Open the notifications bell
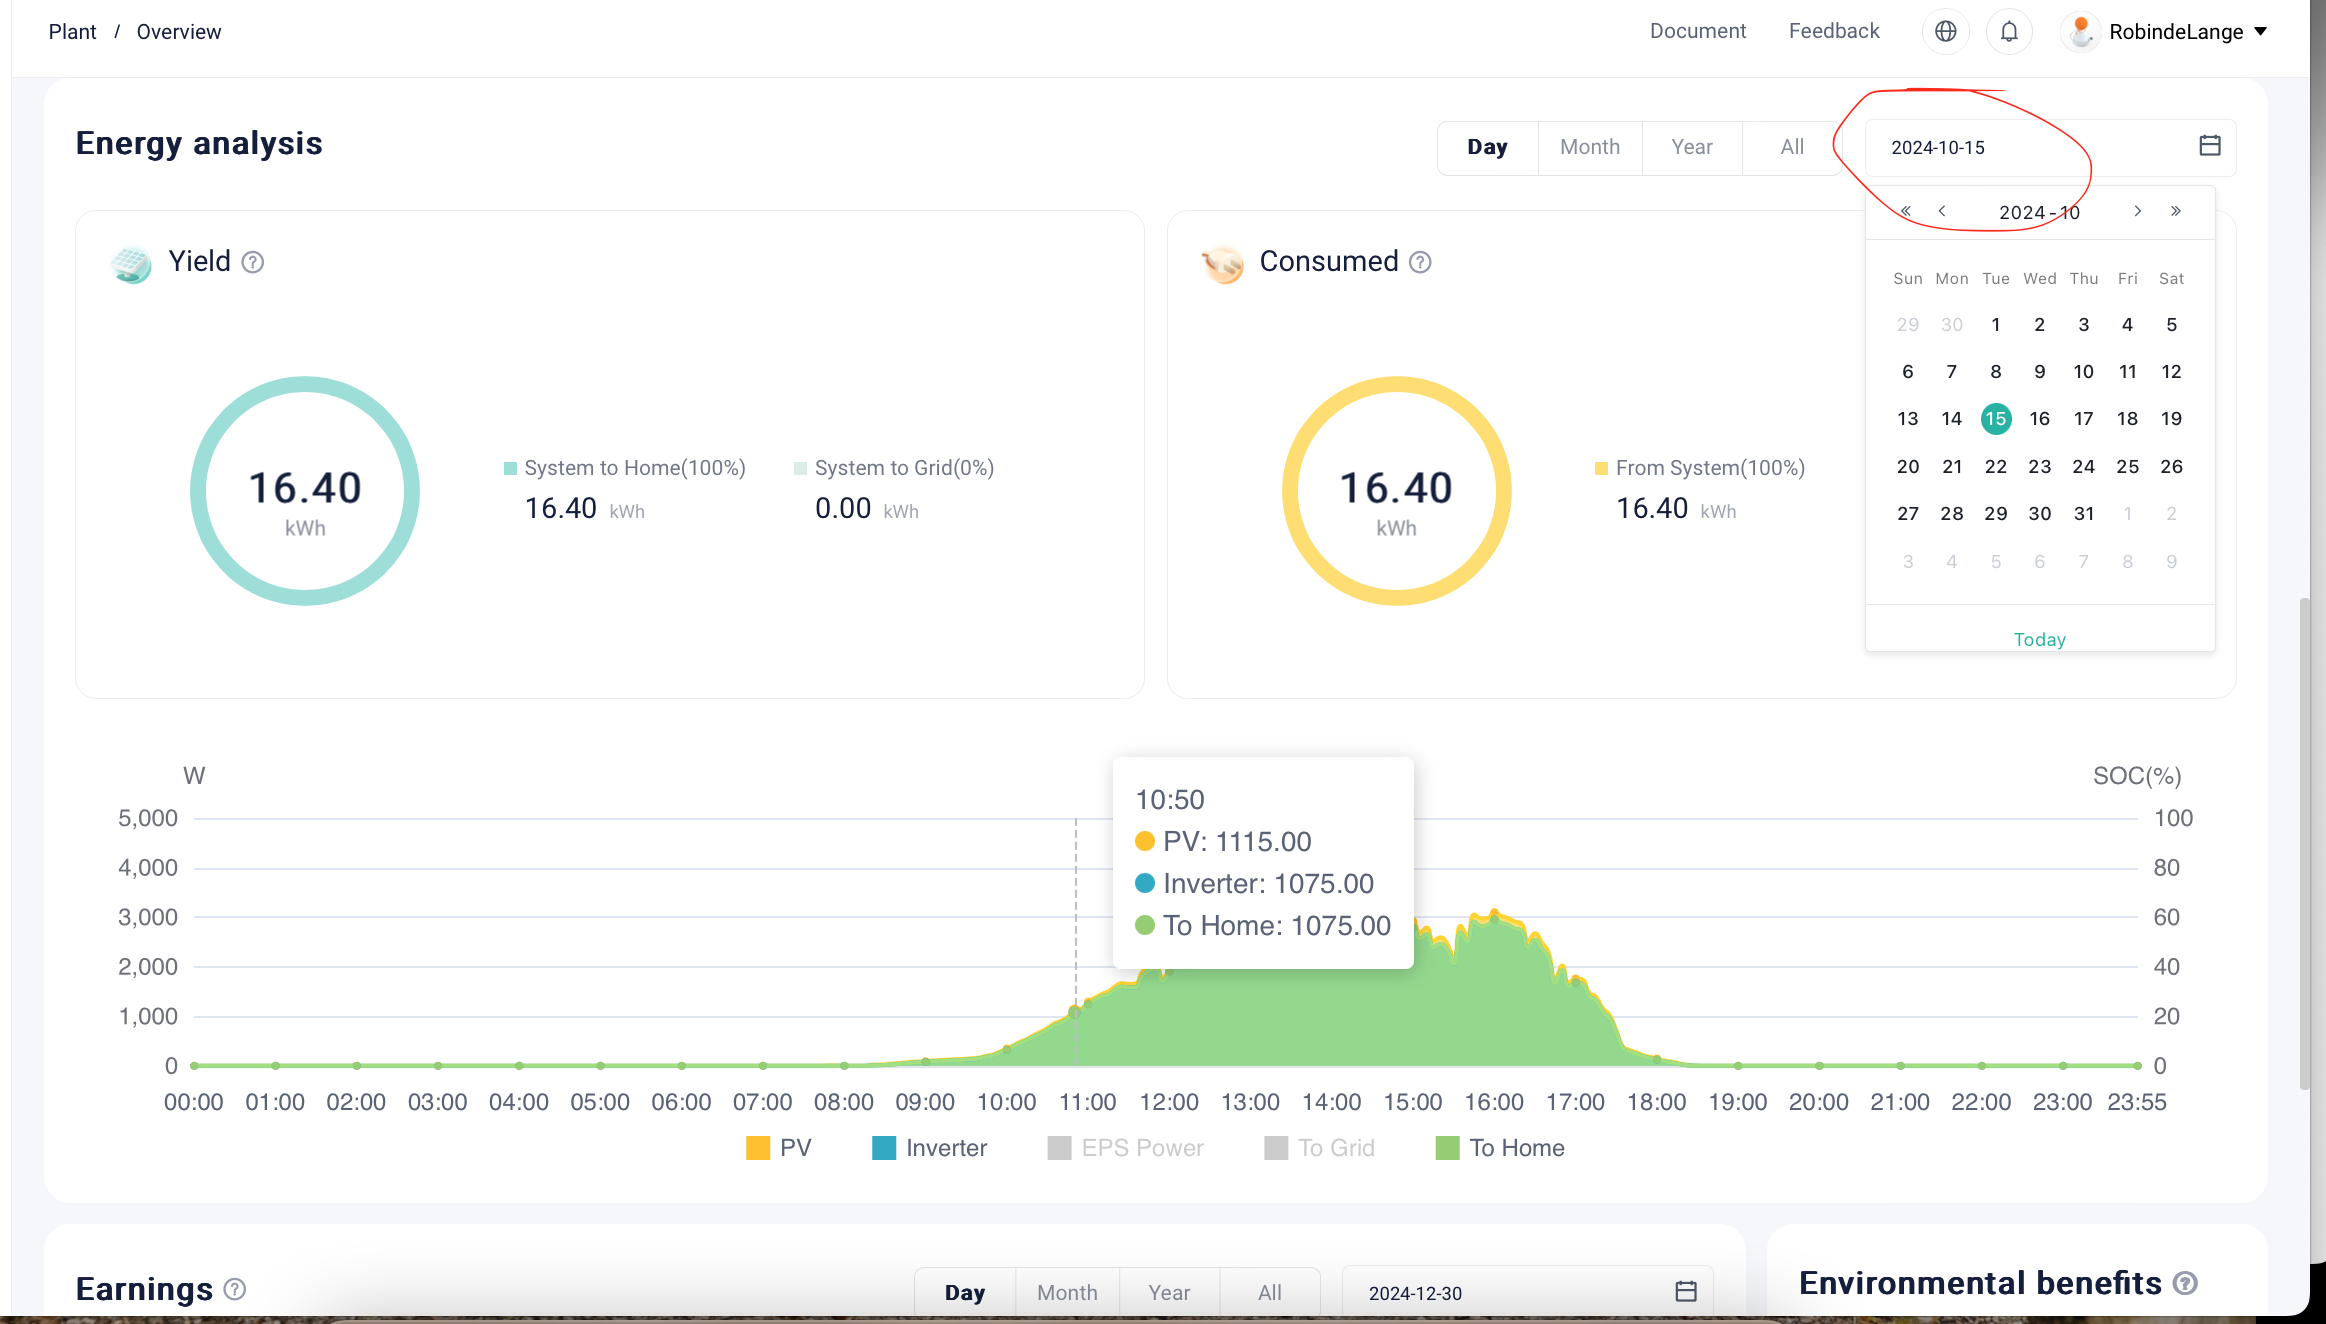Image resolution: width=2326 pixels, height=1324 pixels. 2009,32
